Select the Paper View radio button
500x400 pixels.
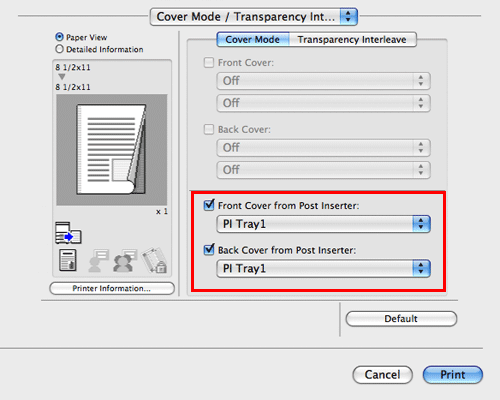pos(59,37)
